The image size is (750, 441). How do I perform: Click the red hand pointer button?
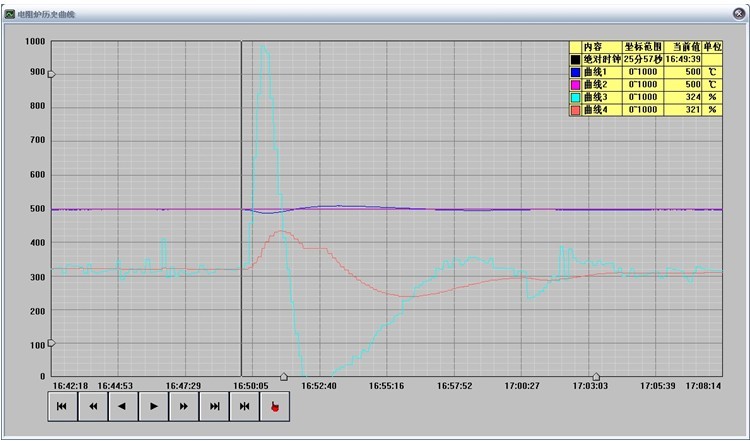tap(274, 406)
